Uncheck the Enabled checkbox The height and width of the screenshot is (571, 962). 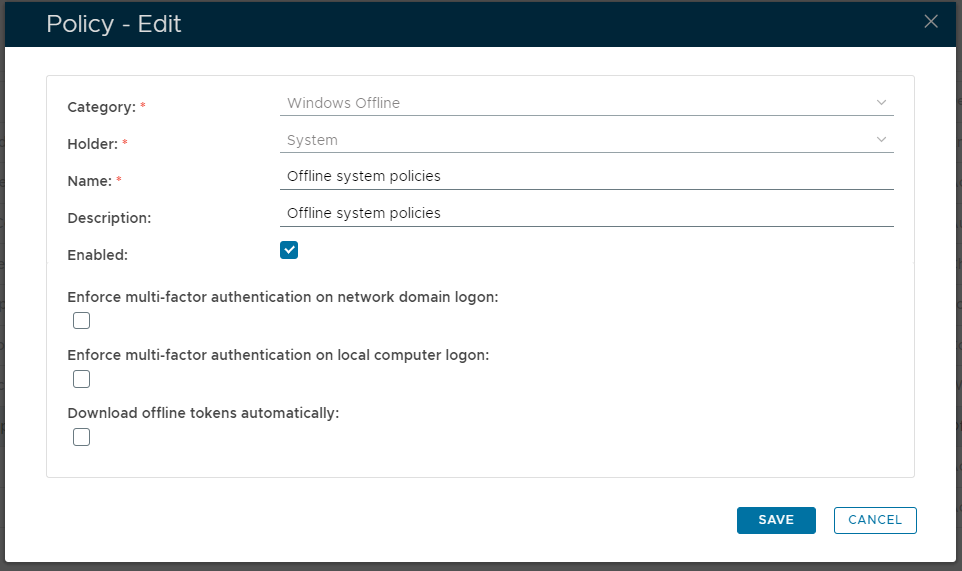point(289,250)
